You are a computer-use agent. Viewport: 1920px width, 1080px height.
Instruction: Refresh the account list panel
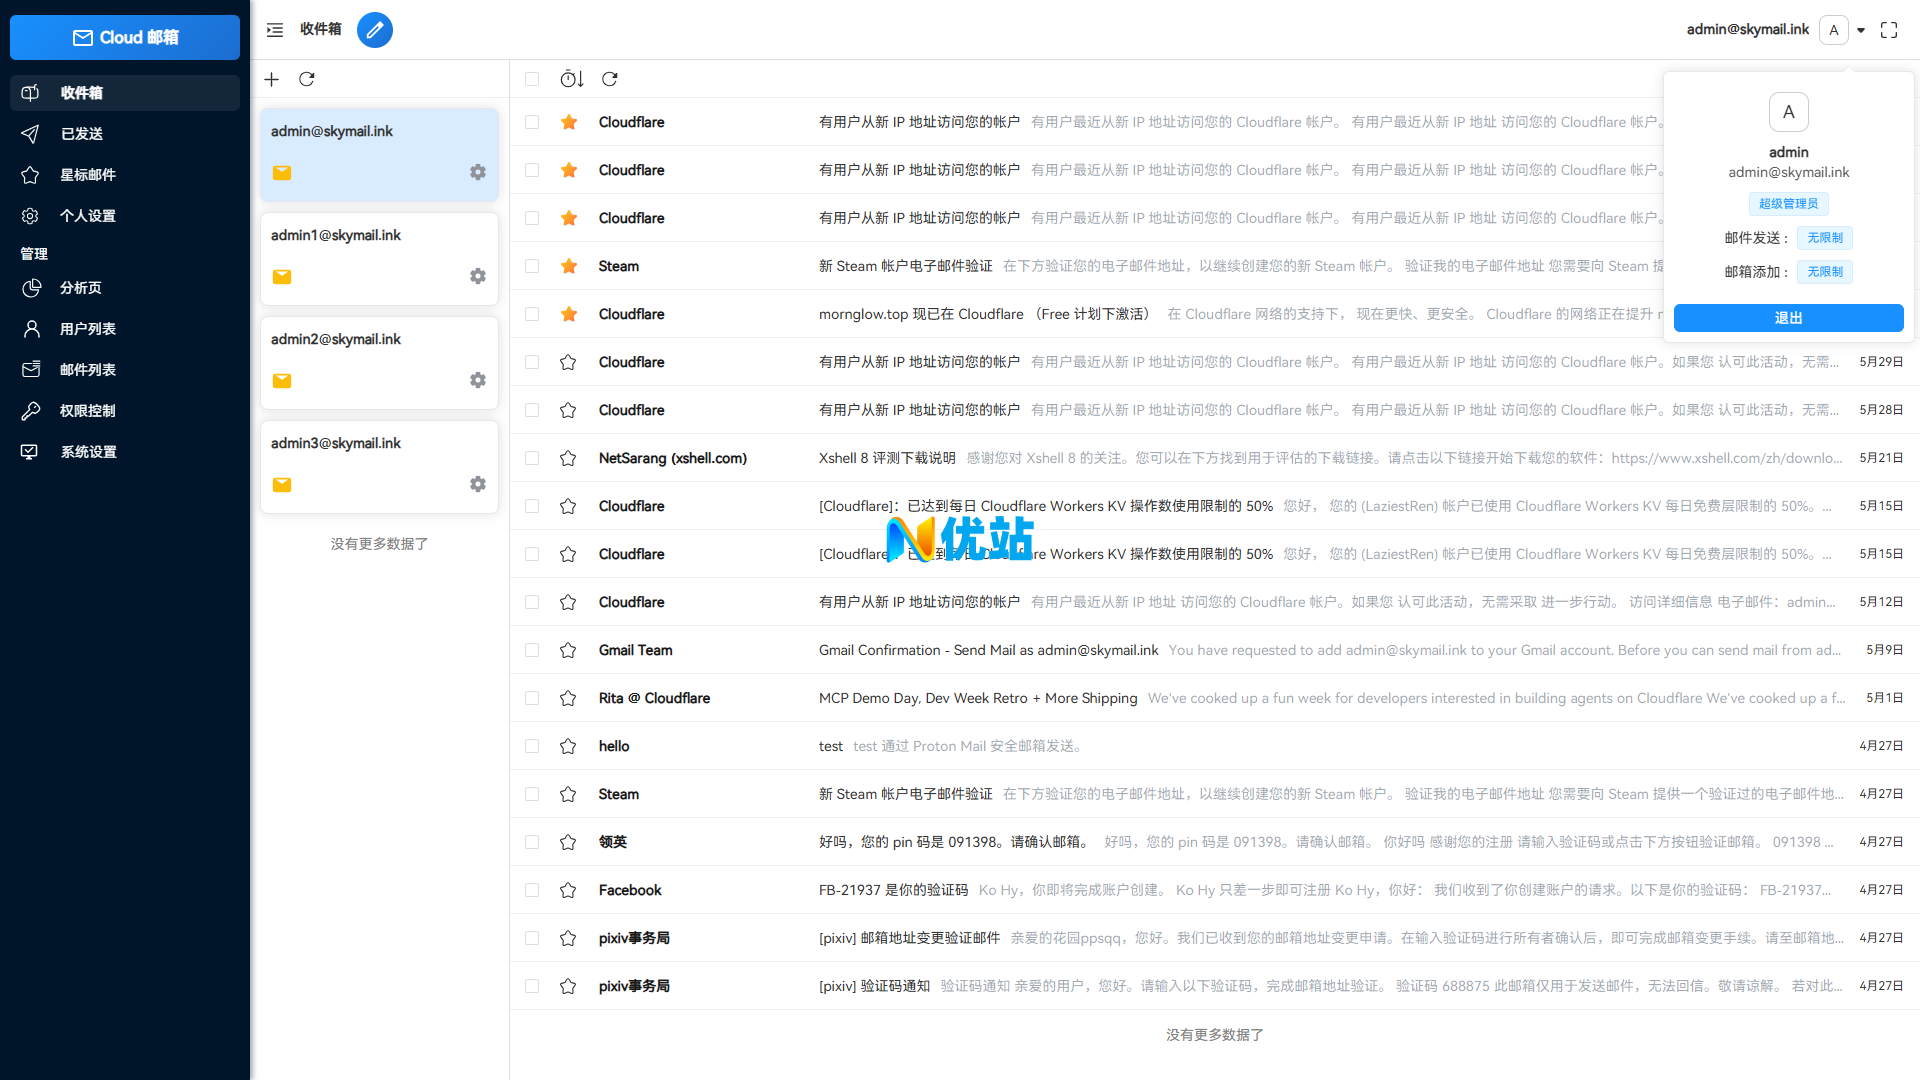click(307, 79)
